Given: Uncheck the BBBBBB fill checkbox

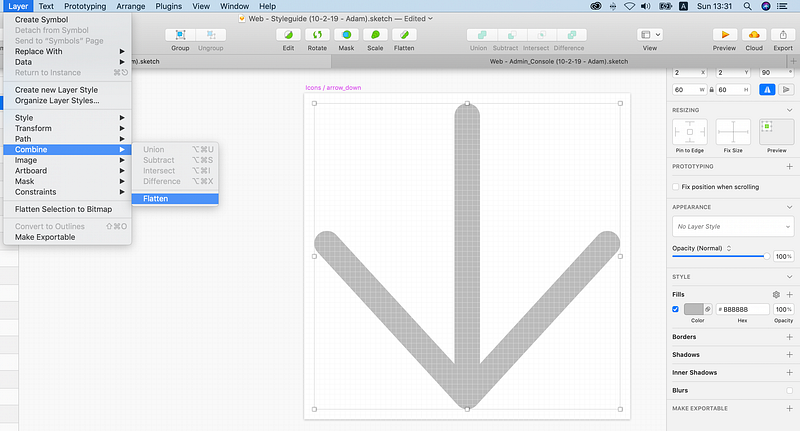Looking at the screenshot, I should coord(676,309).
